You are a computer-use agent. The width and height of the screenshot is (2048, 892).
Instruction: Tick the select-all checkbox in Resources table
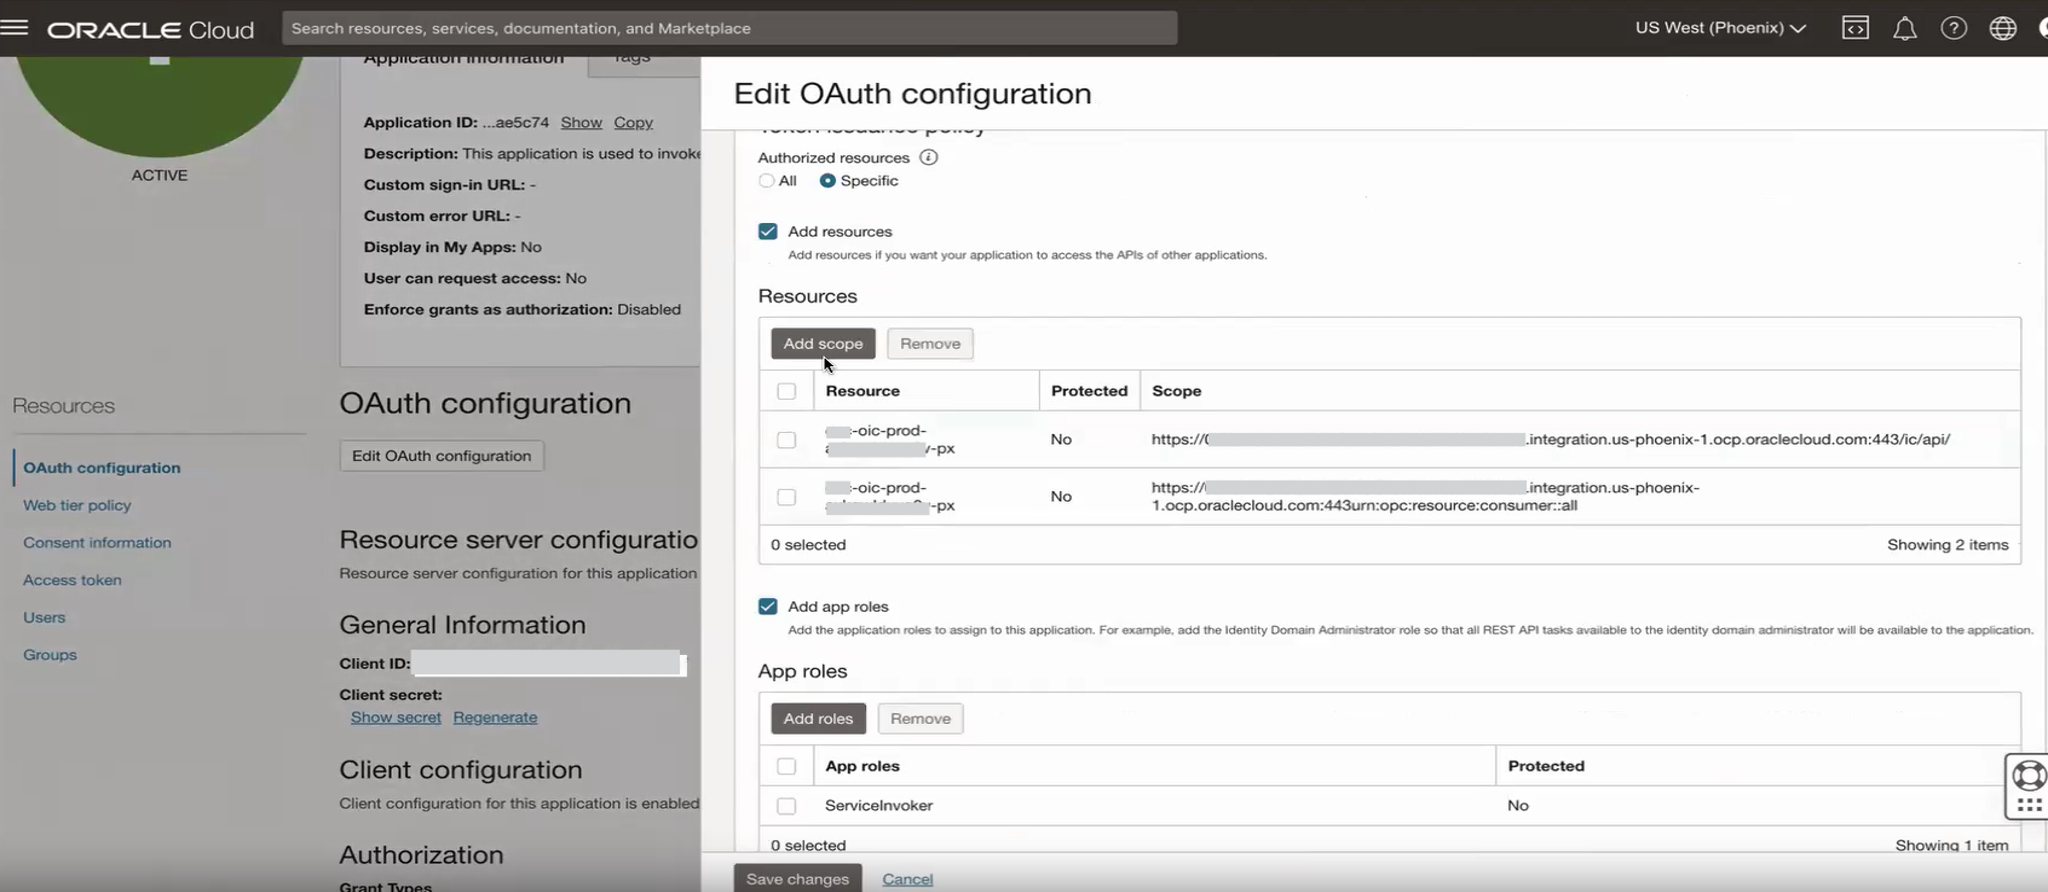click(787, 391)
